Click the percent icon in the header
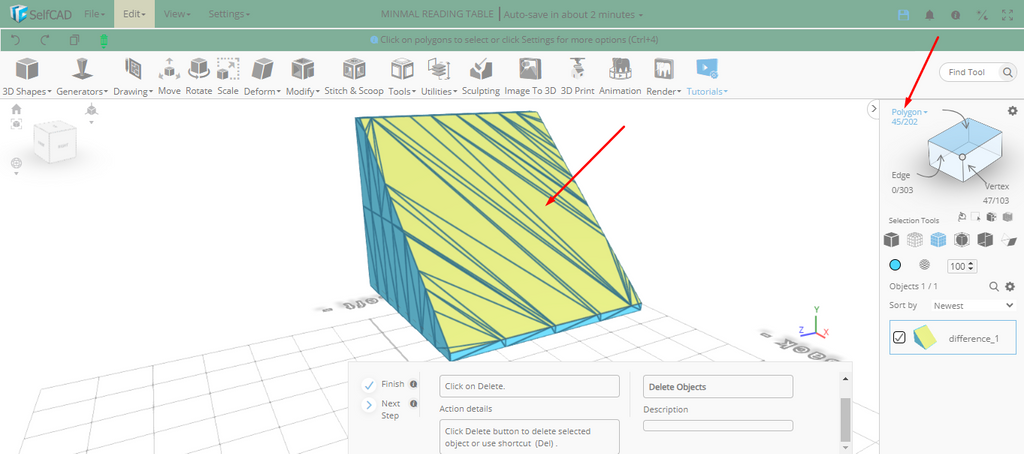1024x454 pixels. (982, 14)
